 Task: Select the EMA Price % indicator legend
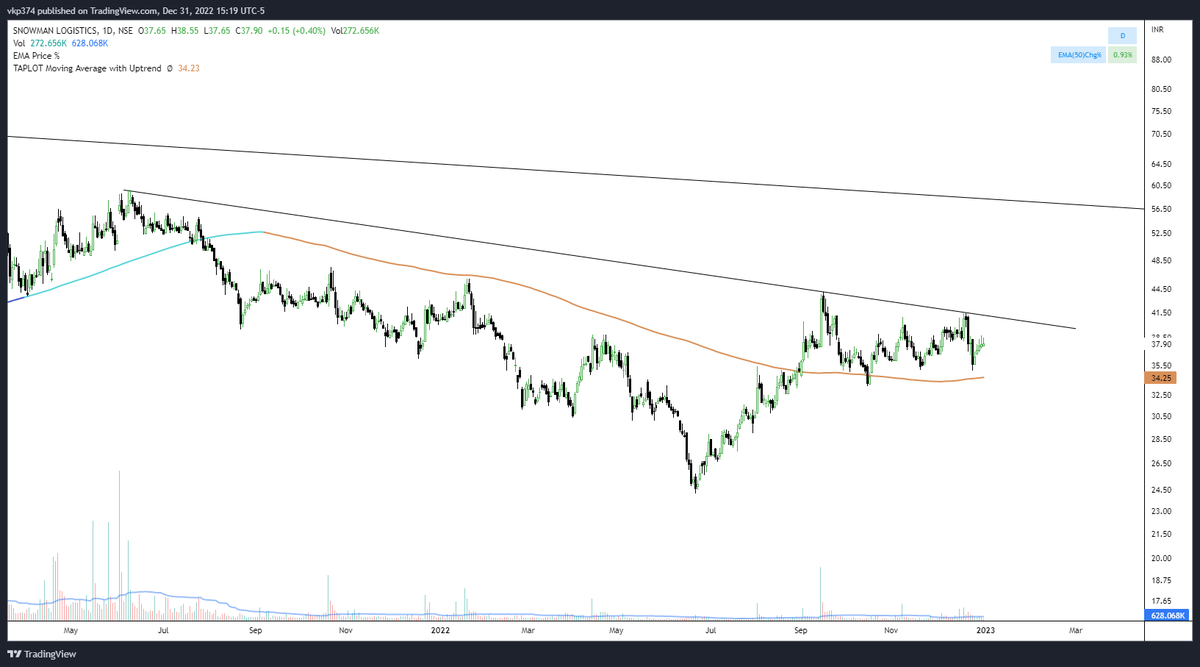(34, 56)
